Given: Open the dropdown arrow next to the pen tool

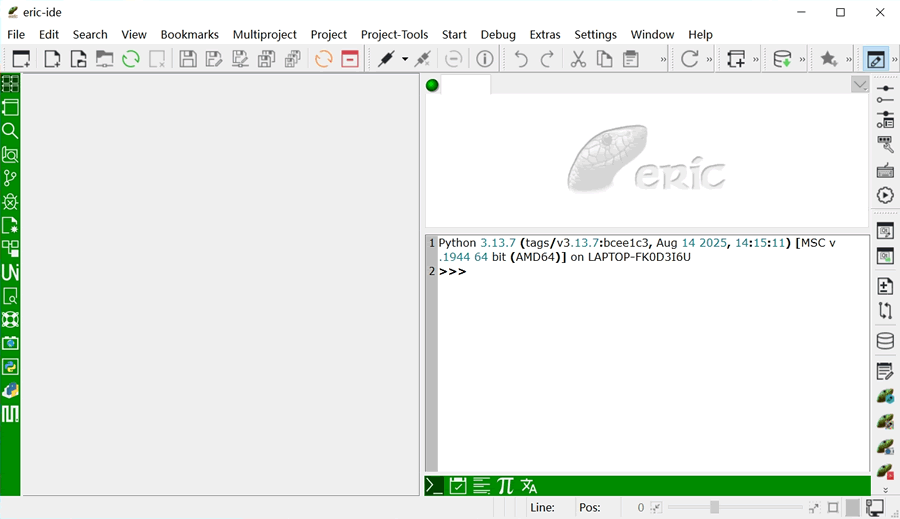Looking at the screenshot, I should (405, 59).
